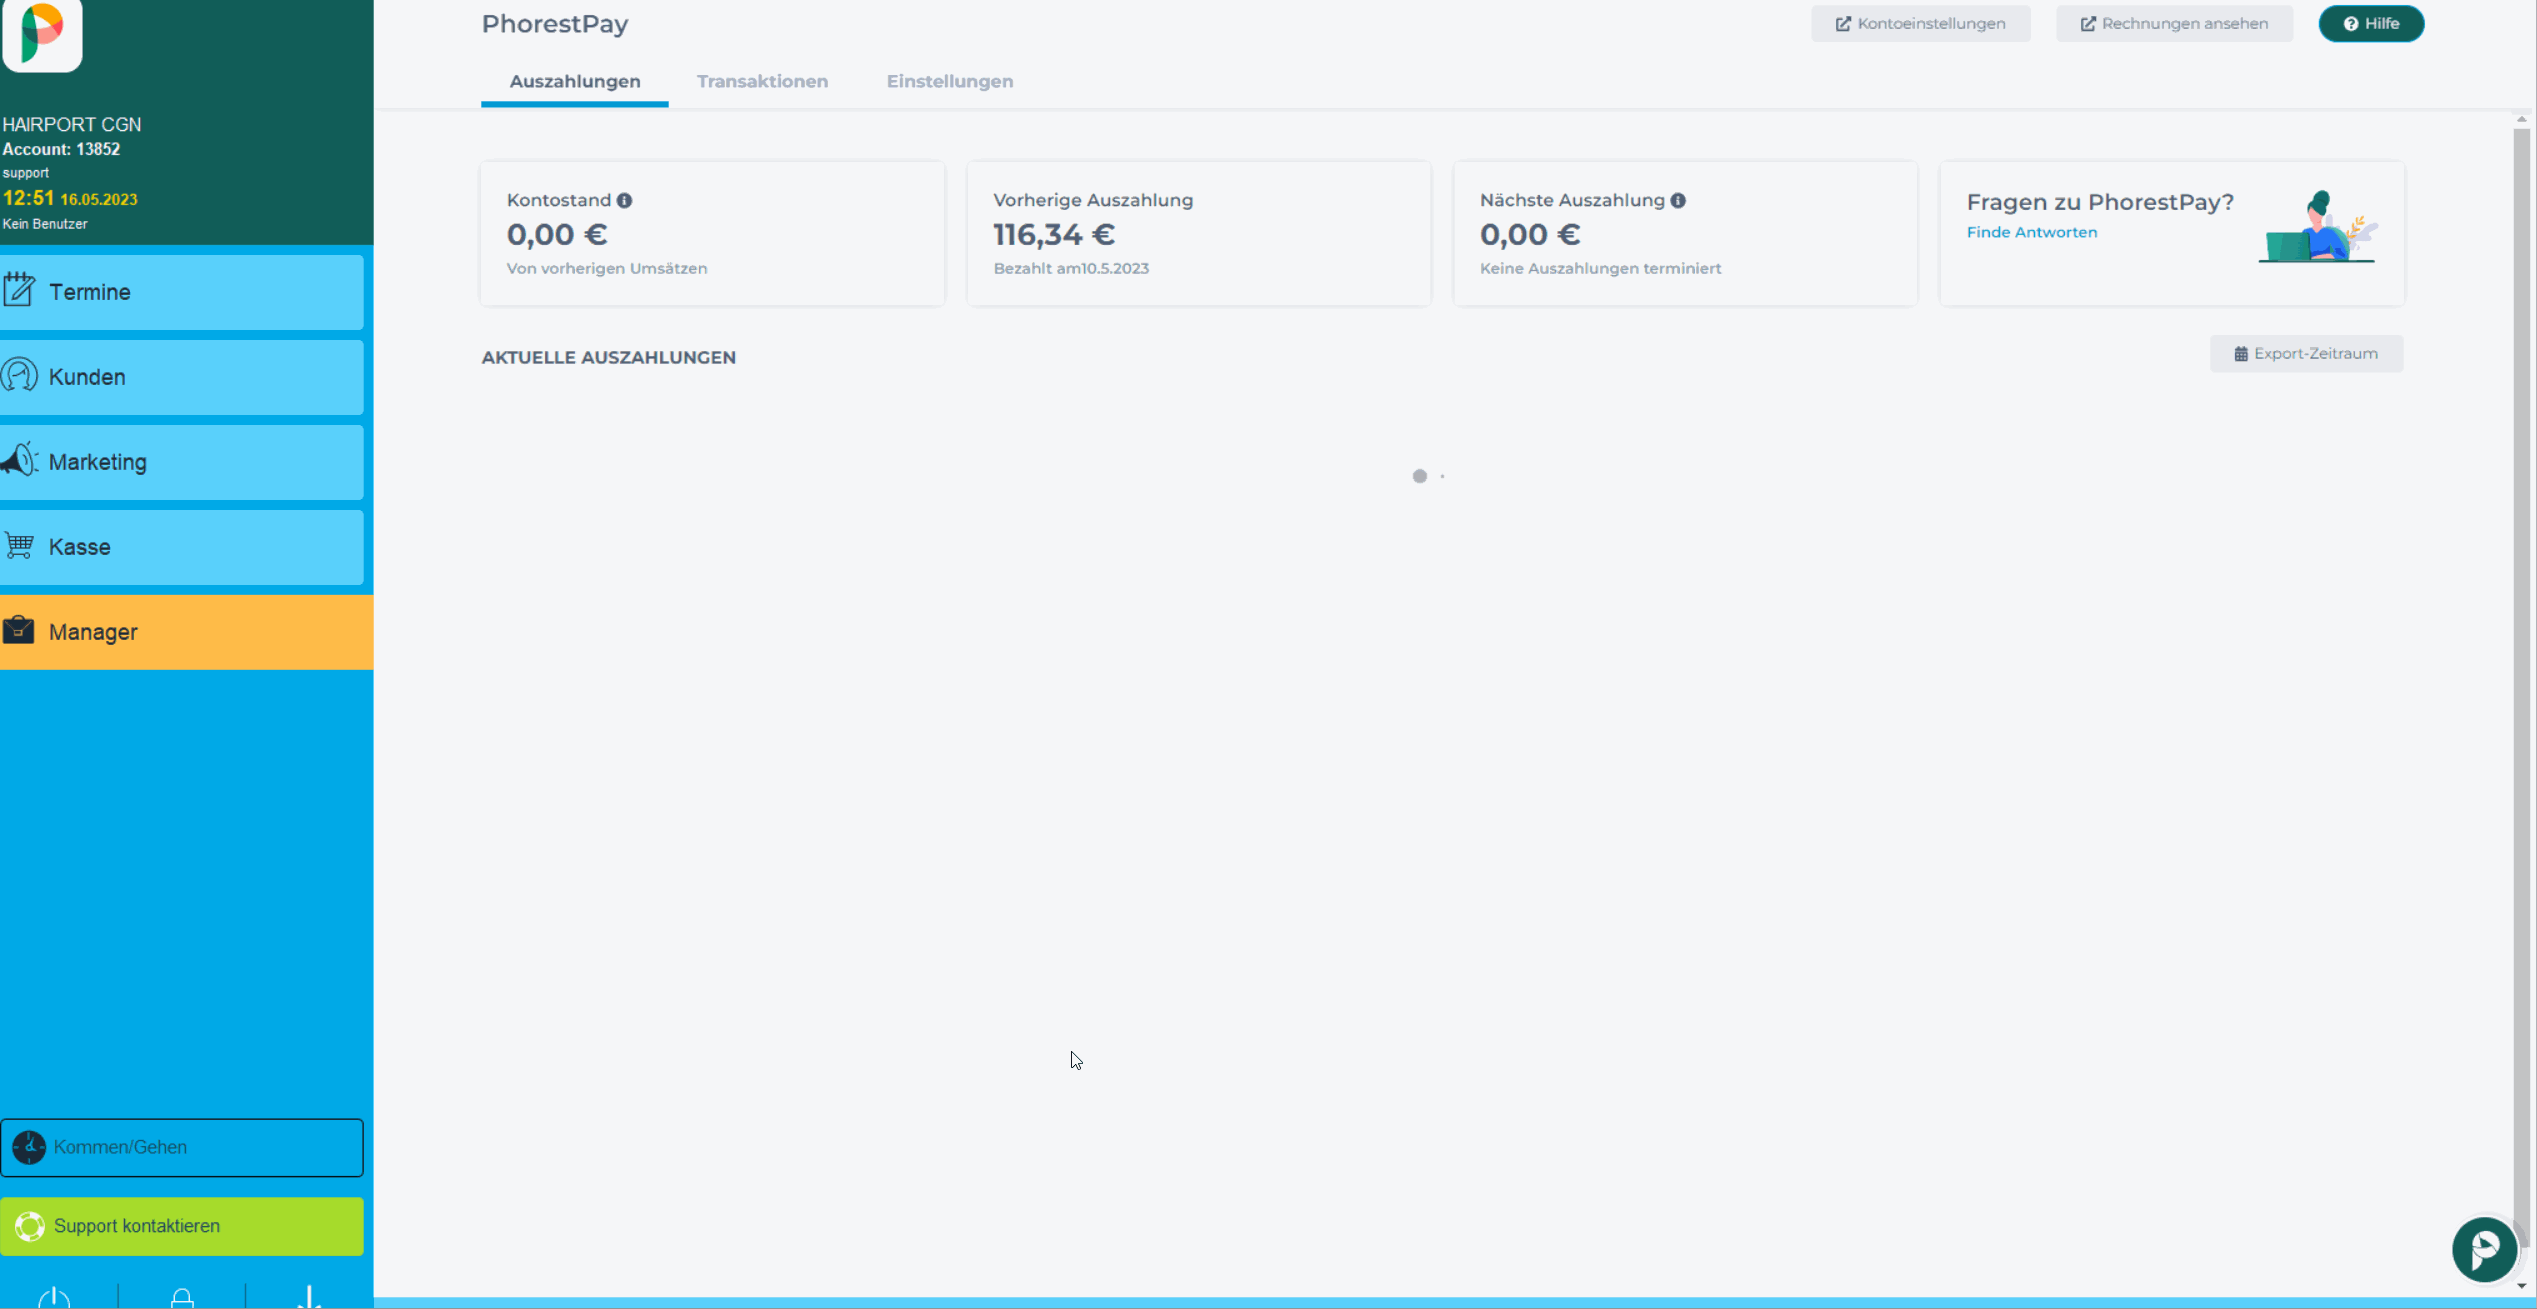Click the Bezahlt am10.5.2023 text

(x=1071, y=268)
